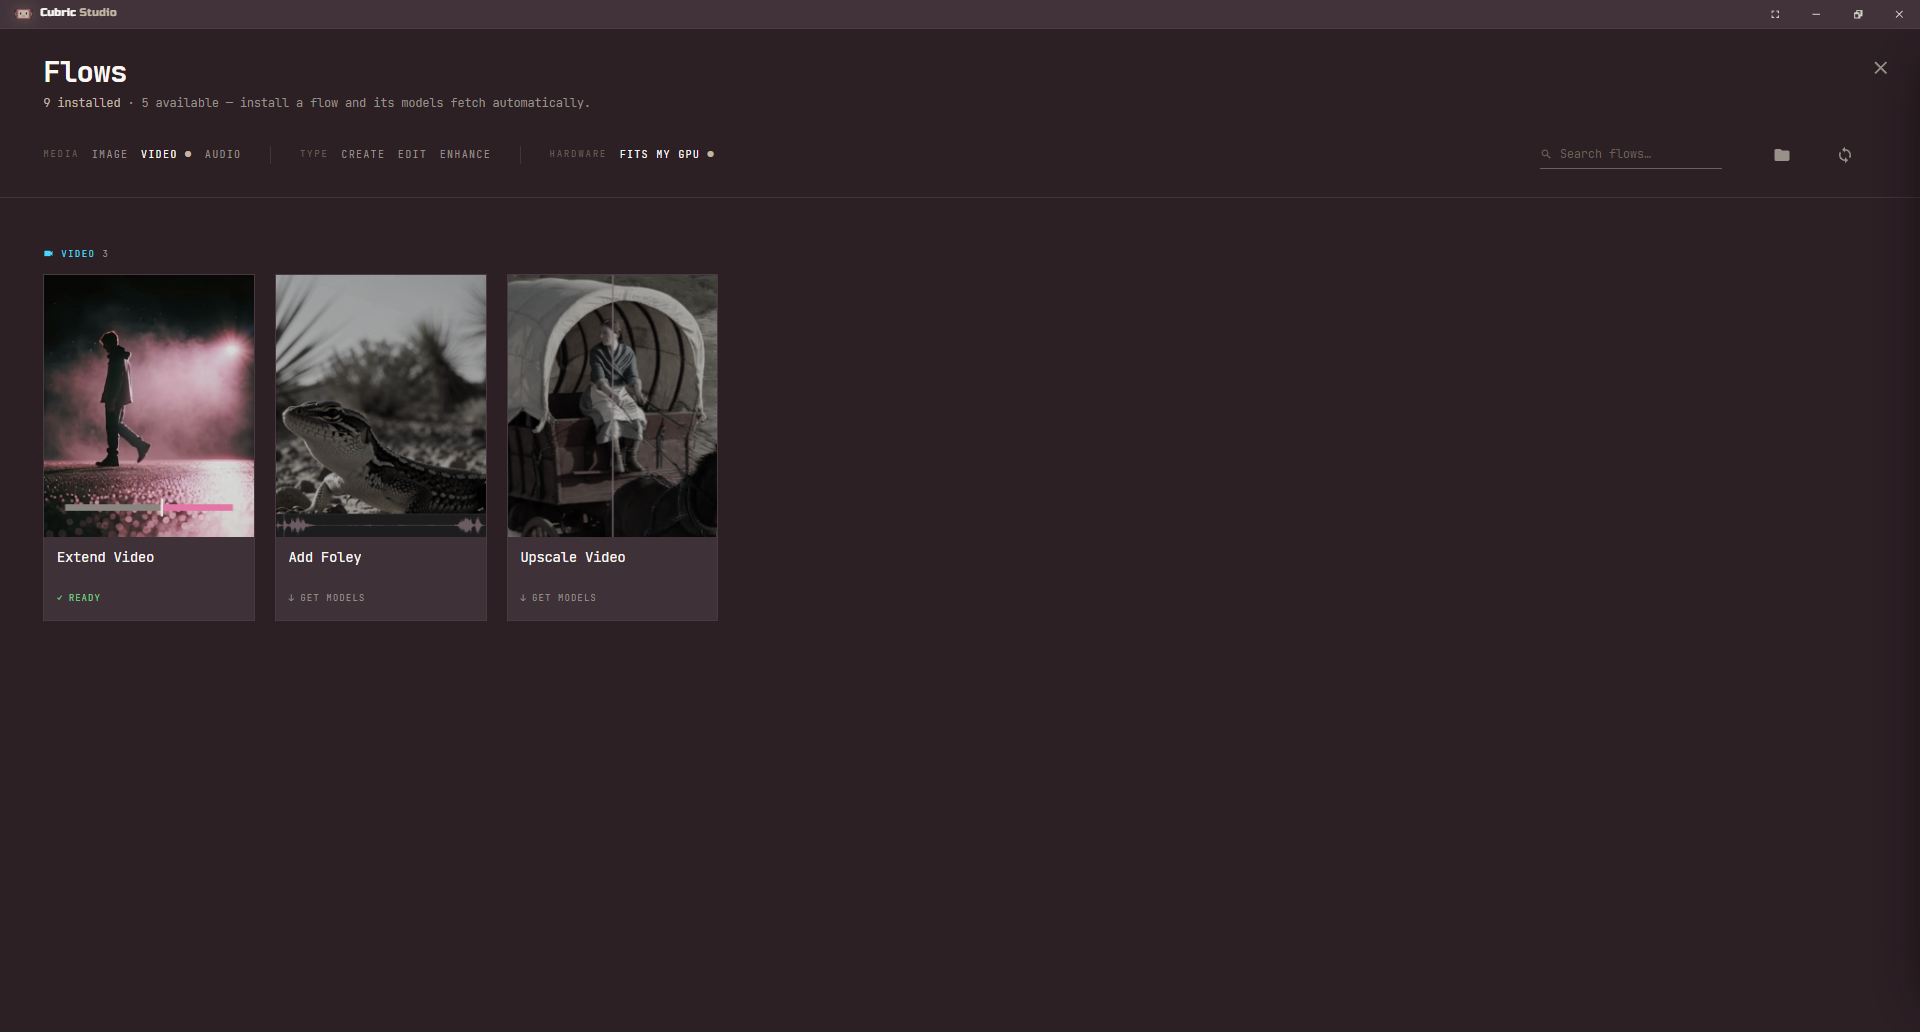Click the READY status on Extend Video
Screen dimensions: 1920x1032
[79, 598]
